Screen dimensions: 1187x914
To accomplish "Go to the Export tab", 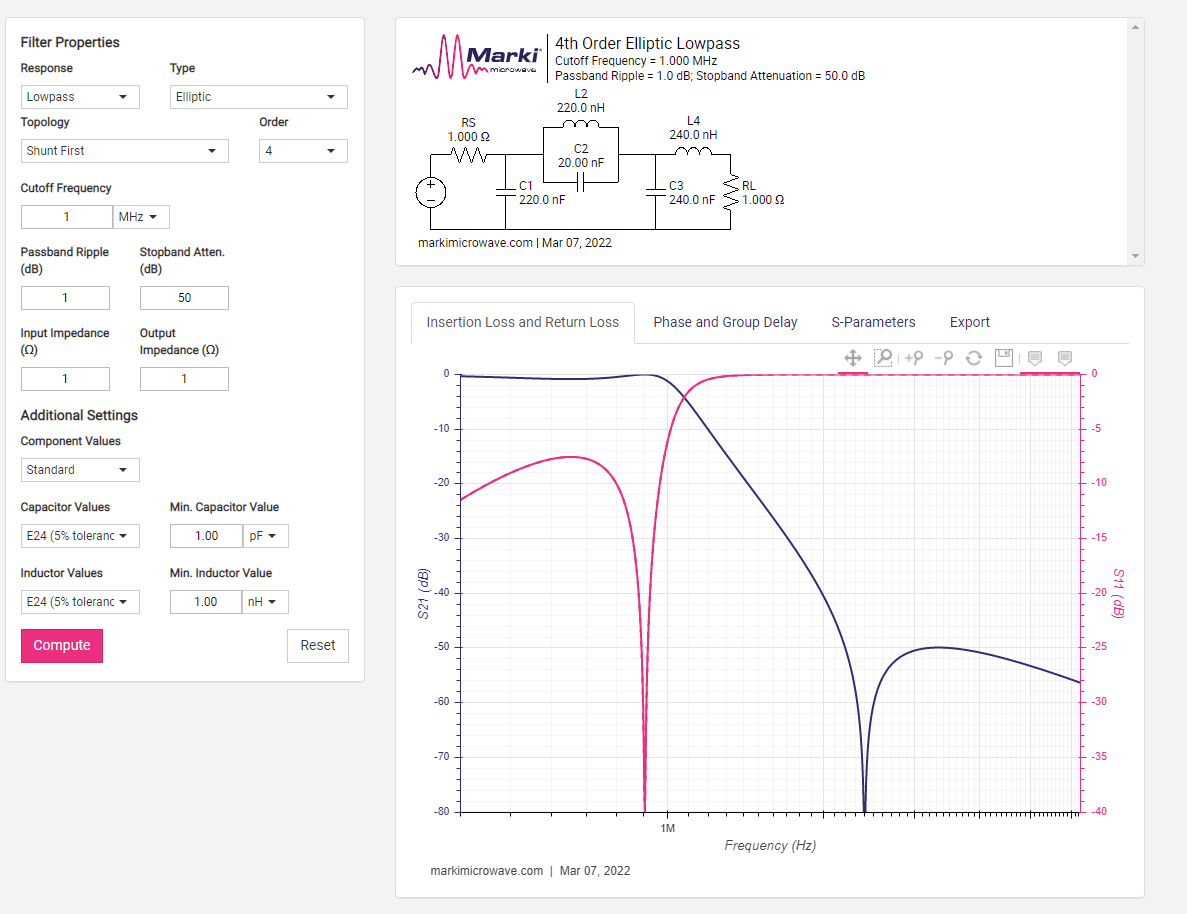I will tap(969, 322).
